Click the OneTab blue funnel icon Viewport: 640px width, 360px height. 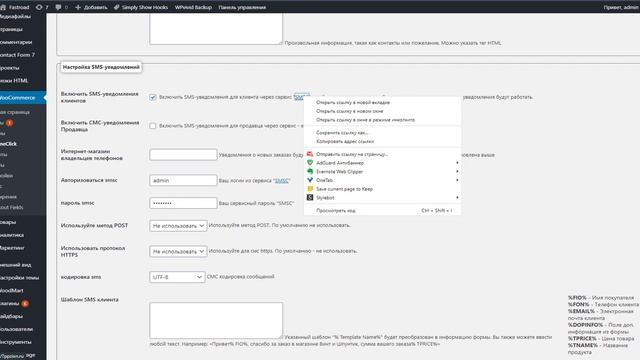(x=310, y=180)
